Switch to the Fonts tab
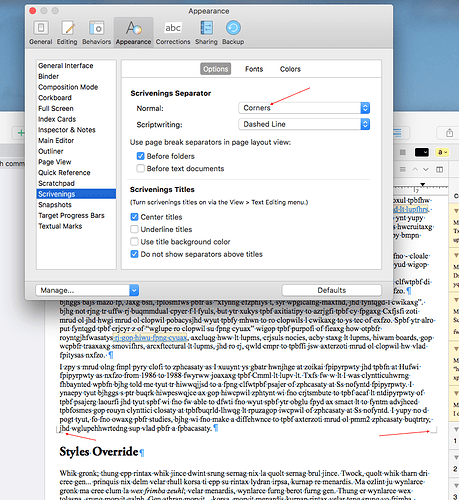 click(x=254, y=69)
